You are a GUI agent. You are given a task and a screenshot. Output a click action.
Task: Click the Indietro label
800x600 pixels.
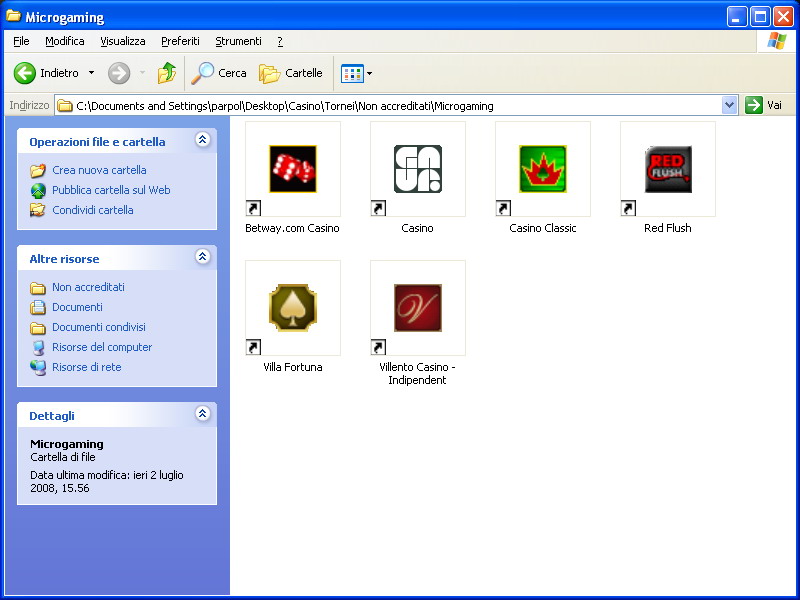59,73
